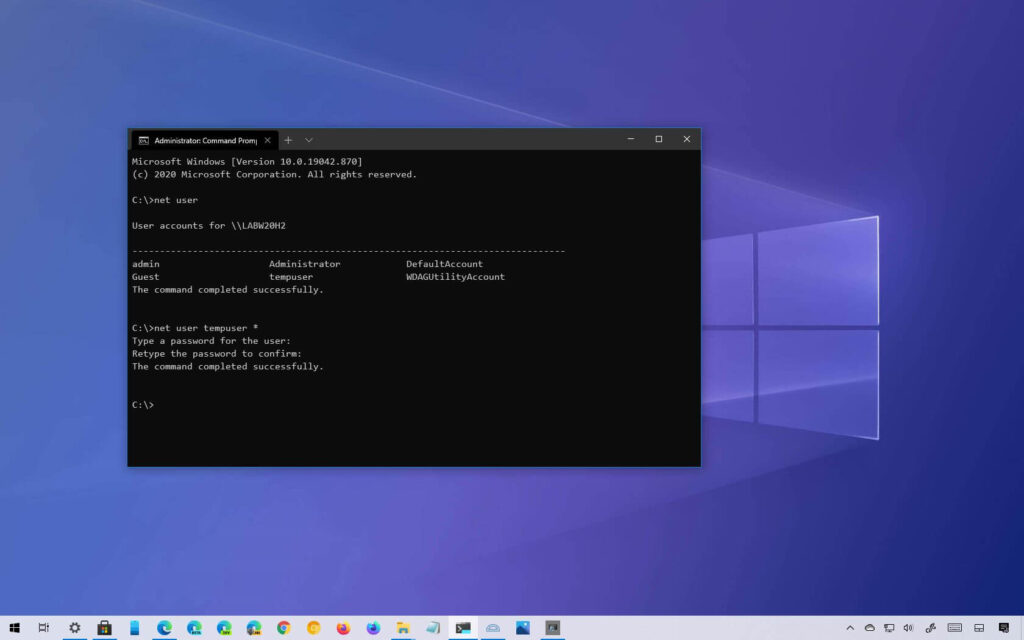
Task: Select the active Windows Terminal taskbar icon
Action: click(x=463, y=628)
